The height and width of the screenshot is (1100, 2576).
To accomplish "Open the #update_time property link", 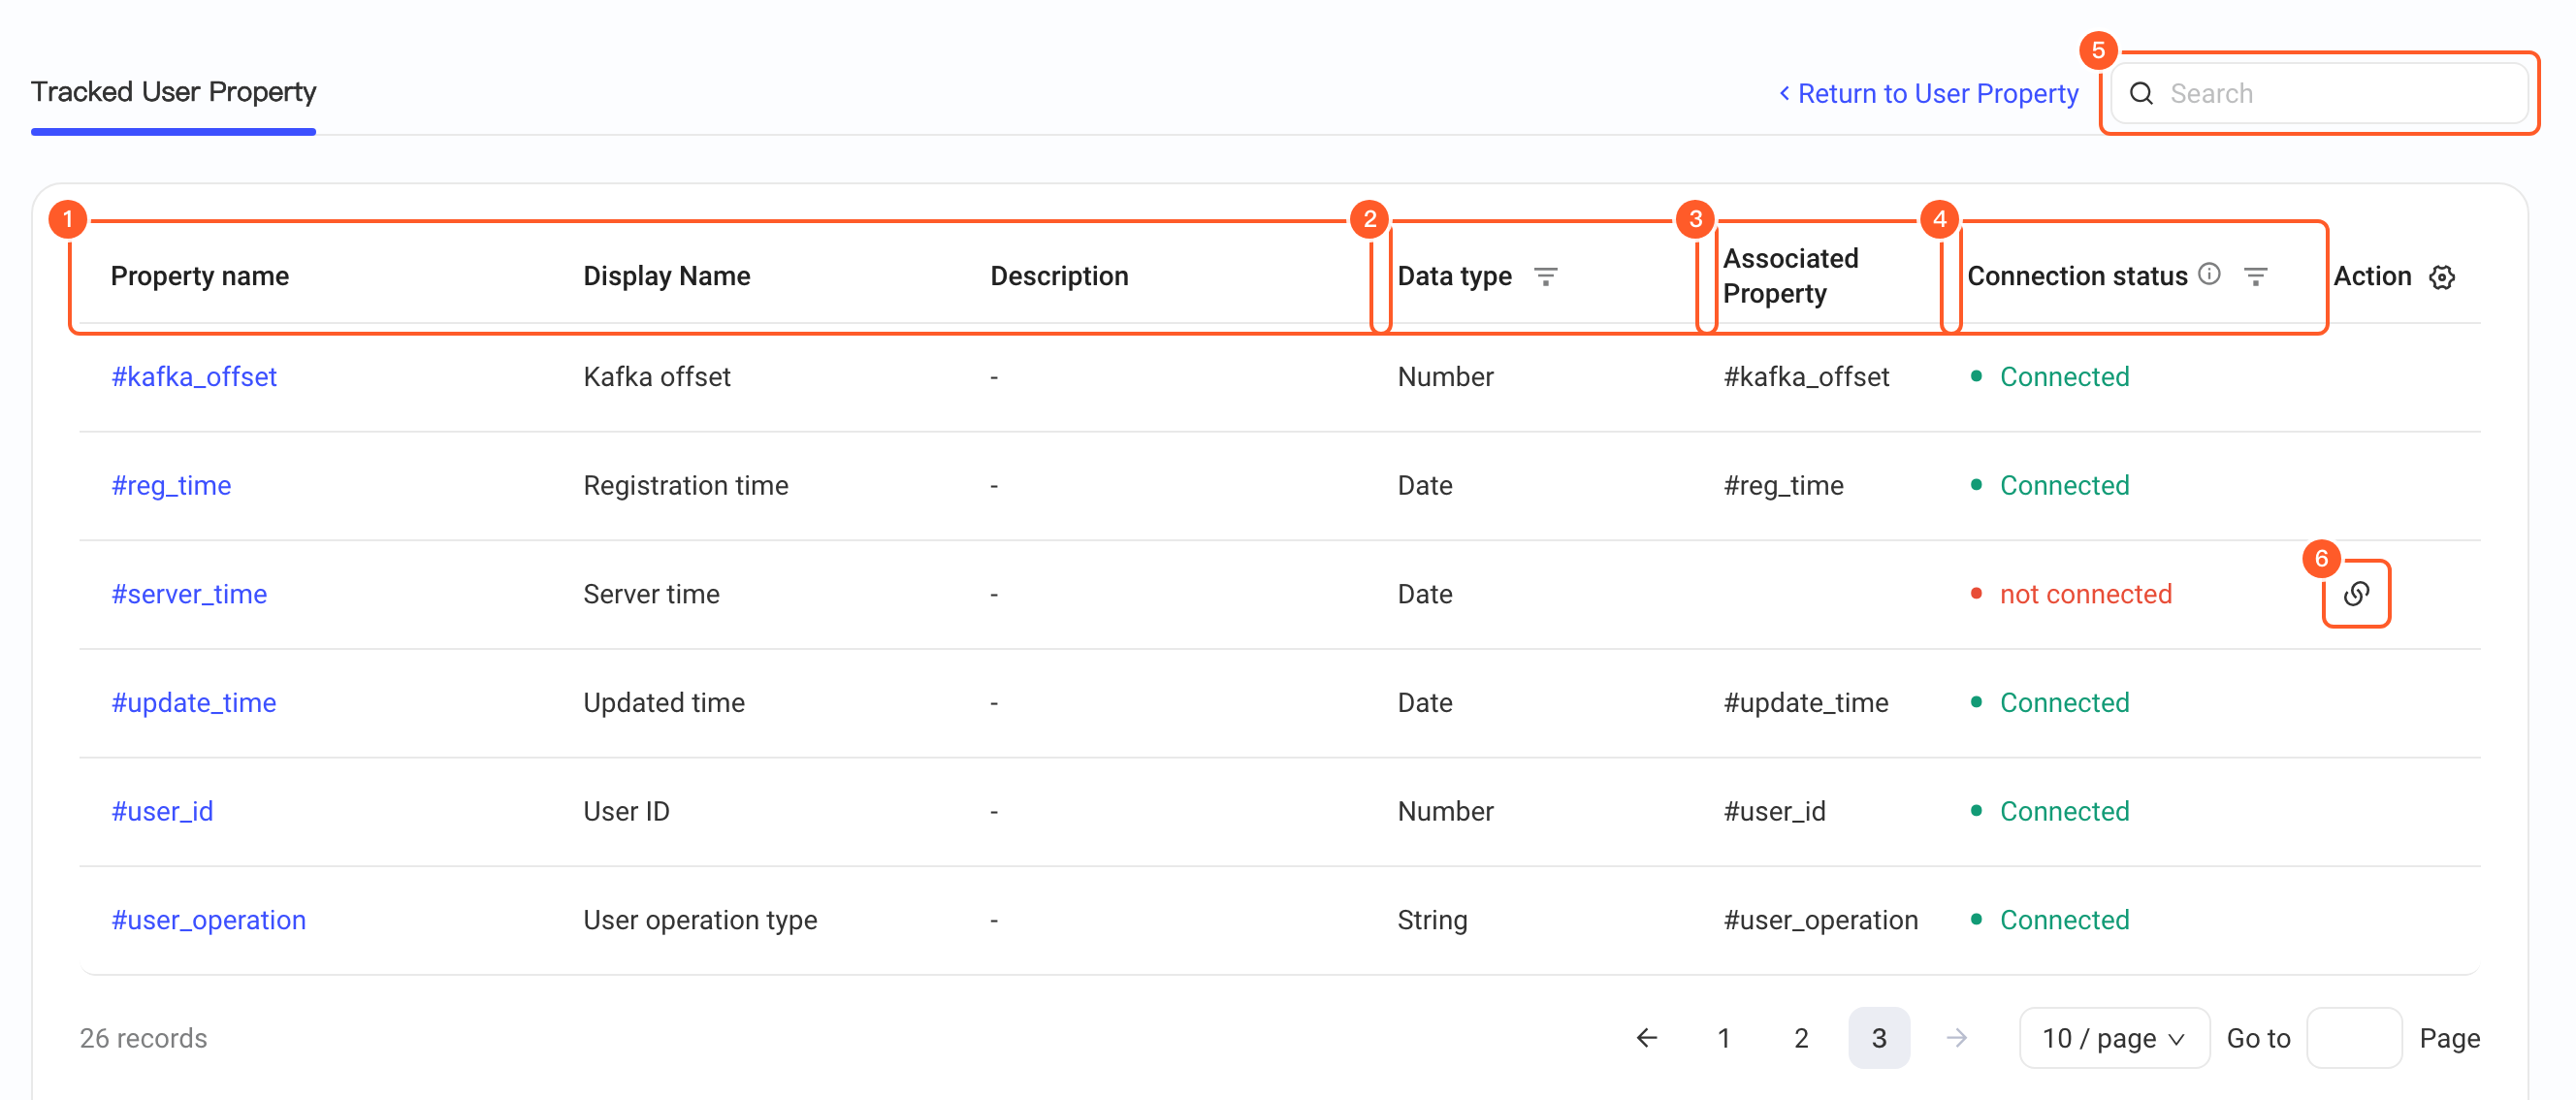I will [194, 703].
